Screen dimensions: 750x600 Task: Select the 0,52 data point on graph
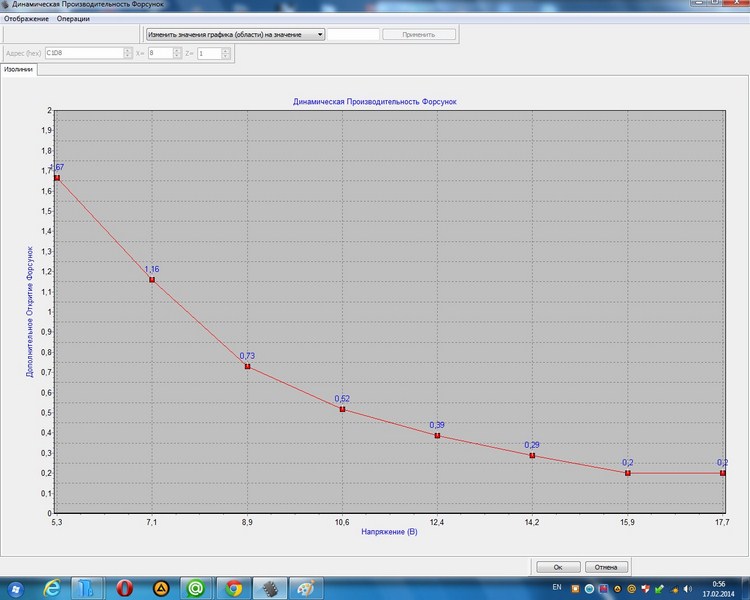(343, 409)
